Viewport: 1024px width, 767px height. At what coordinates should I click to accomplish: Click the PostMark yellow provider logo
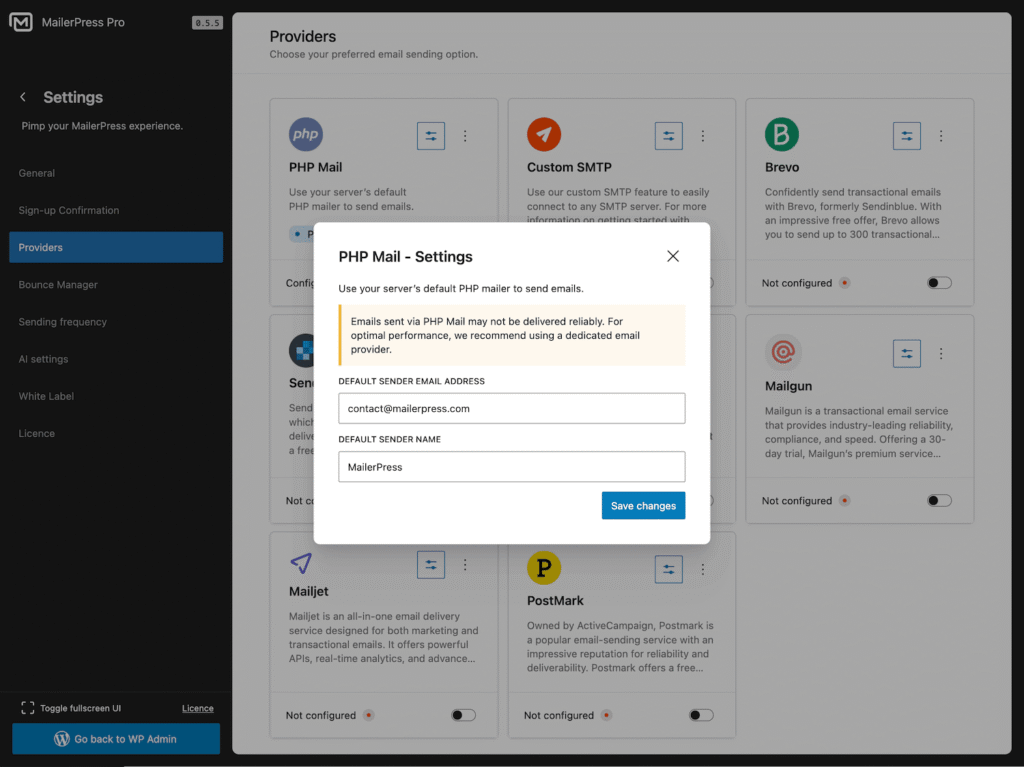click(x=545, y=567)
